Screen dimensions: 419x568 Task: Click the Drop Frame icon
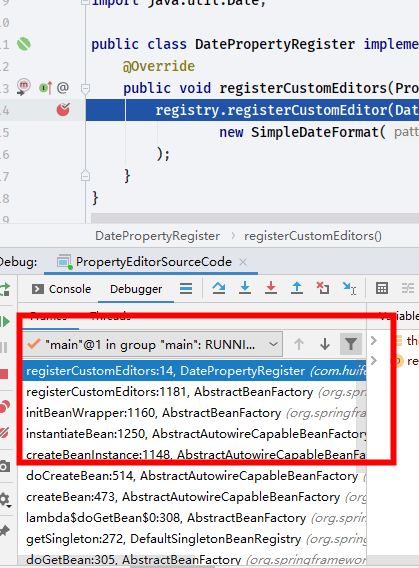tap(323, 288)
